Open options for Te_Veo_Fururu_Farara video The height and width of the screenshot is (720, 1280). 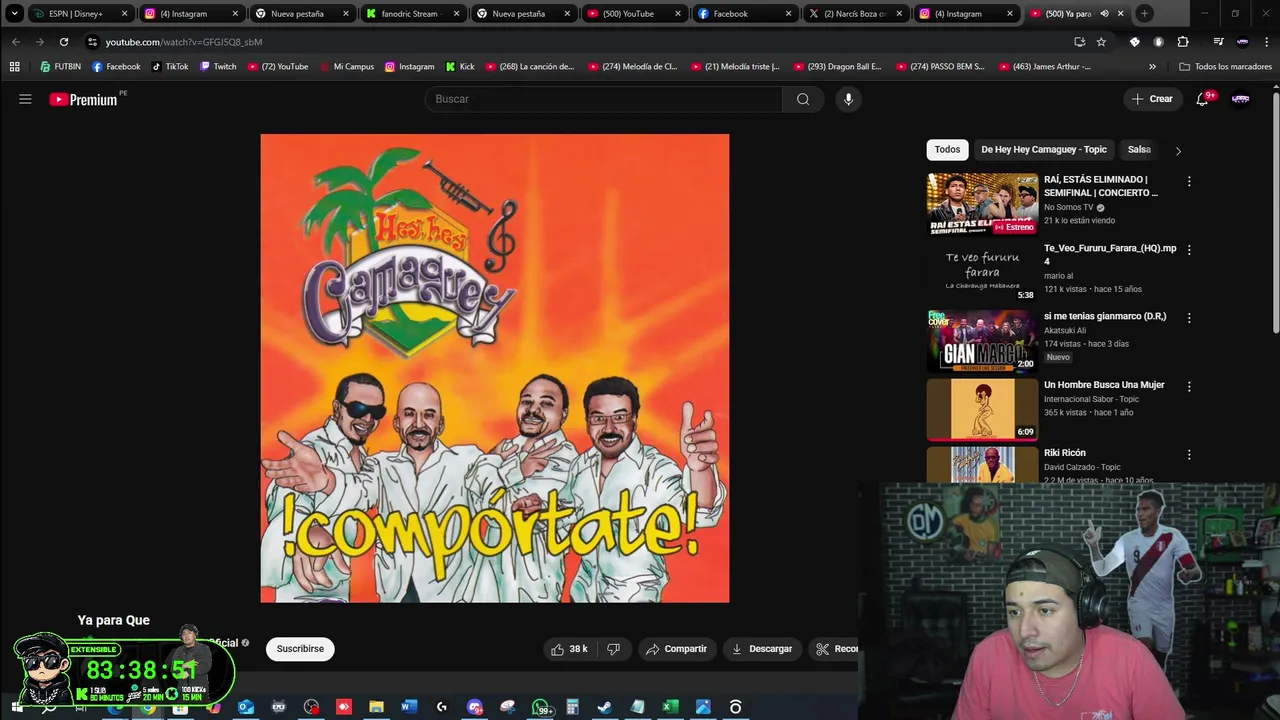point(1189,249)
